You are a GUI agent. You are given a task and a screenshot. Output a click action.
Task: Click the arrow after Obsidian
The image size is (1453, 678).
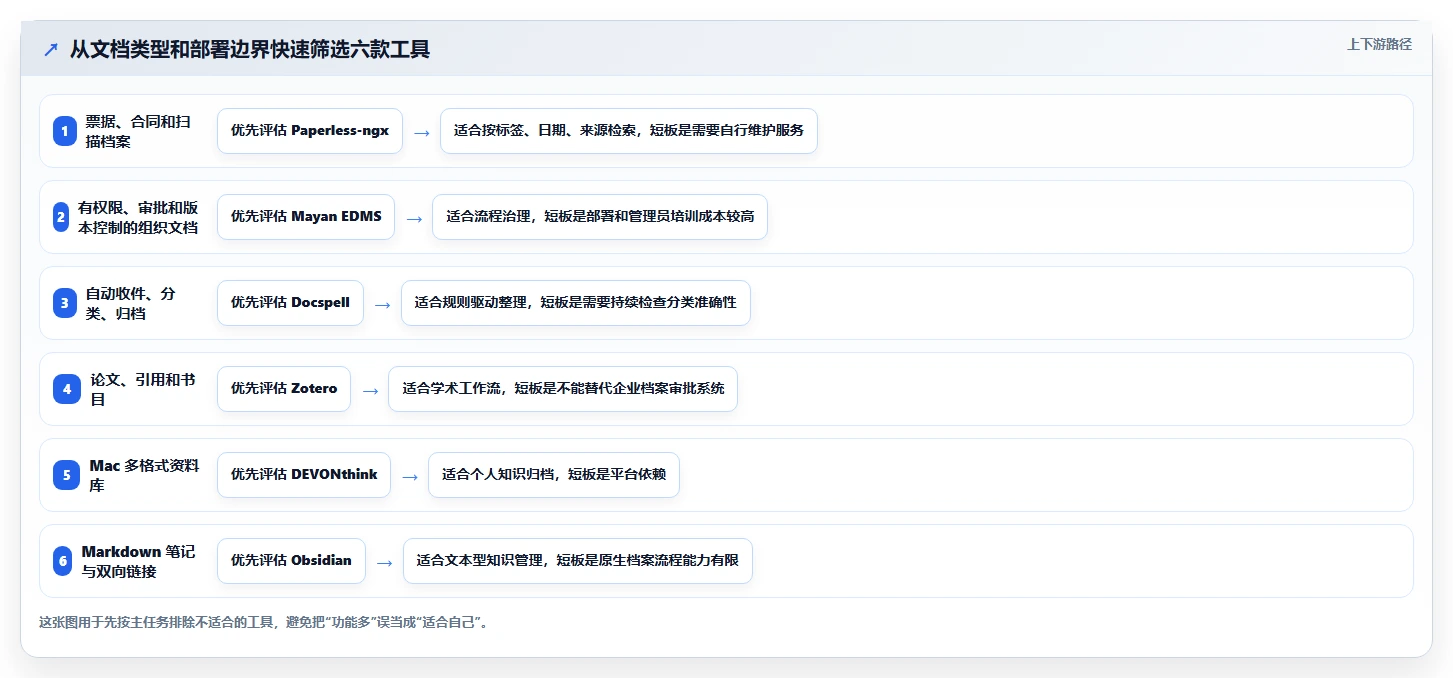coord(385,562)
